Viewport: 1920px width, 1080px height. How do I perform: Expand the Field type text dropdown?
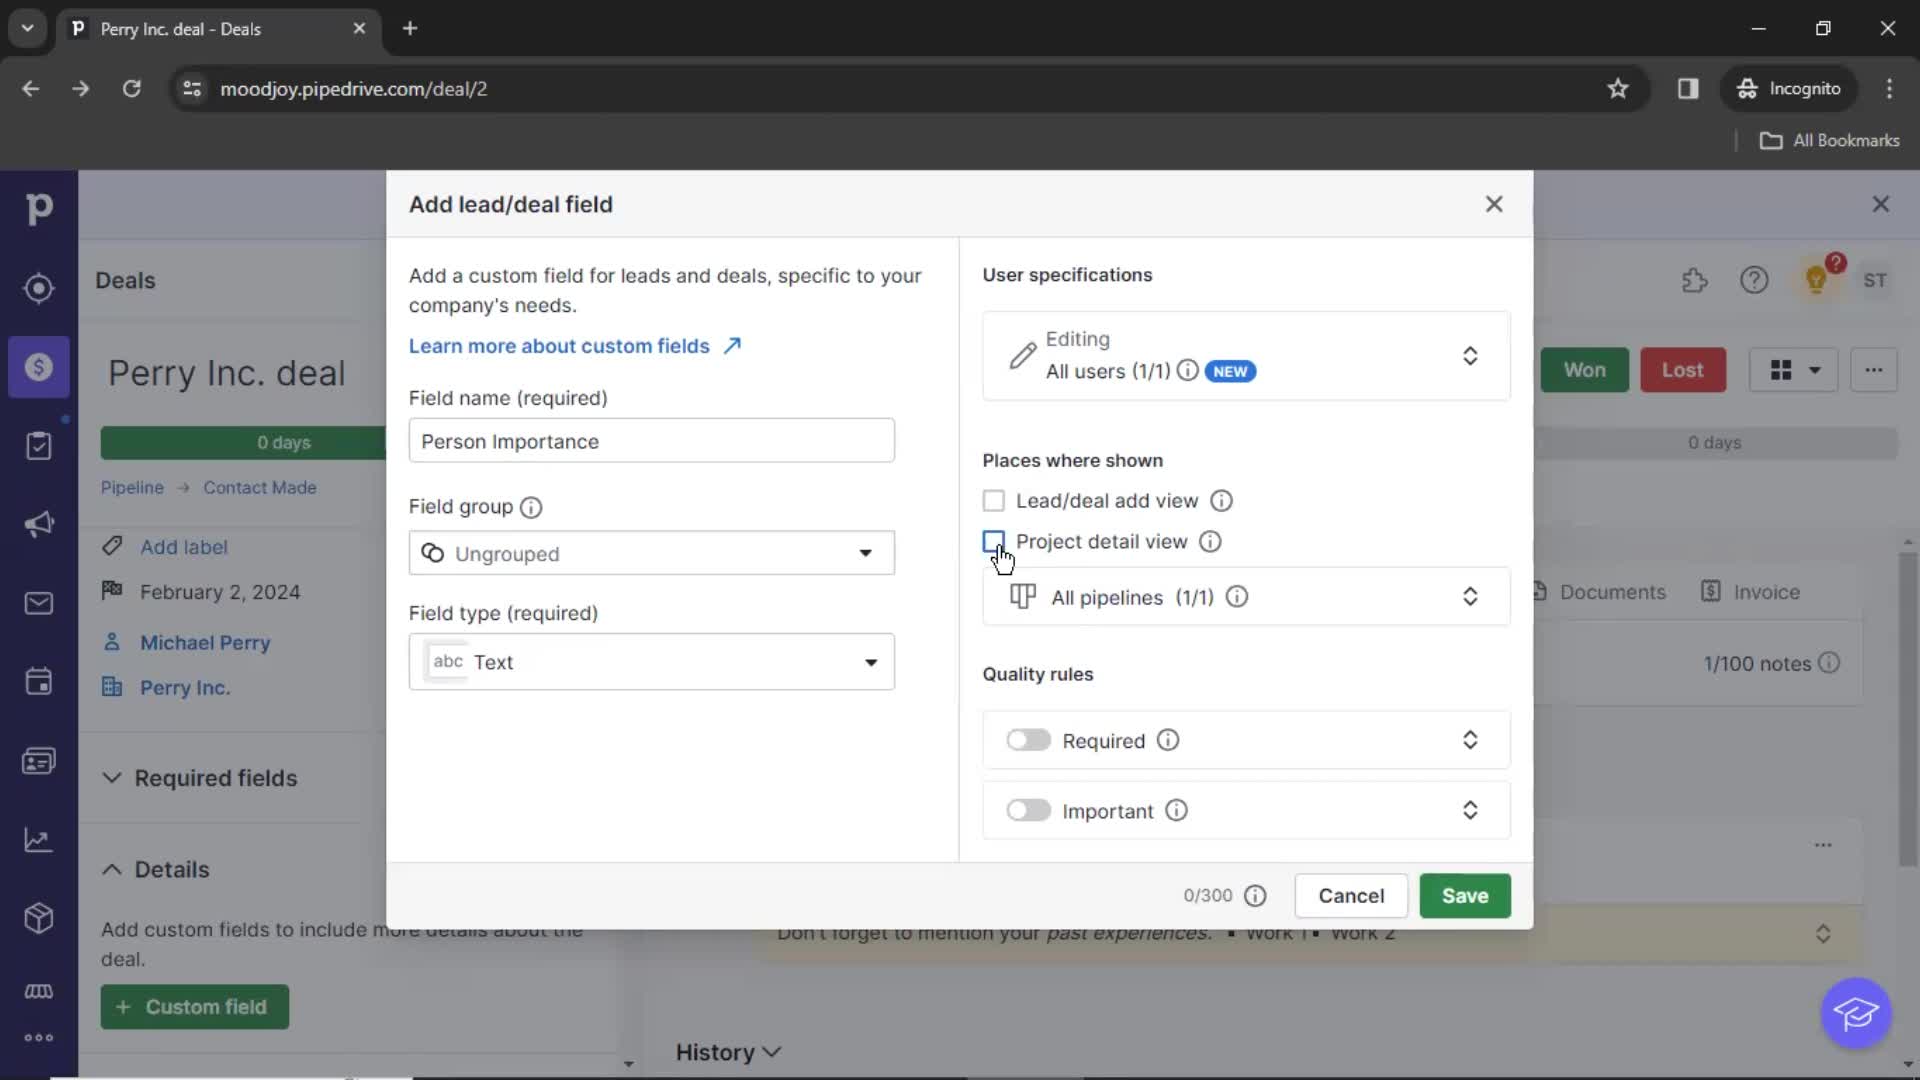coord(870,661)
